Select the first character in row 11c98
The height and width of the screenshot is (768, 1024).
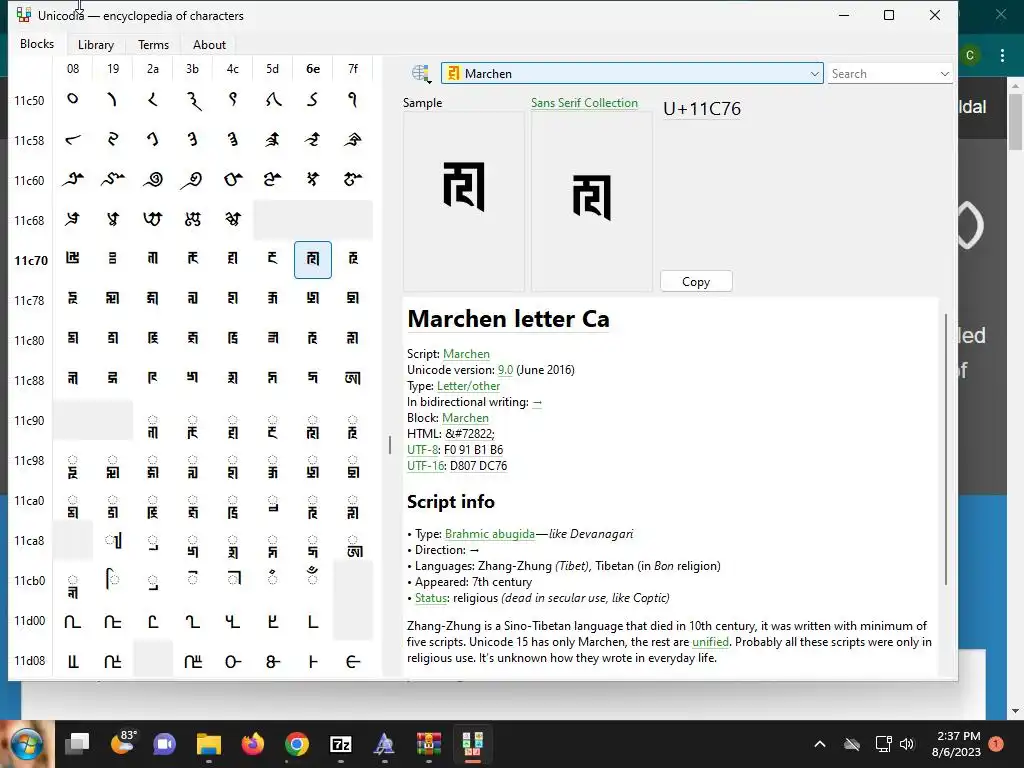[x=72, y=467]
